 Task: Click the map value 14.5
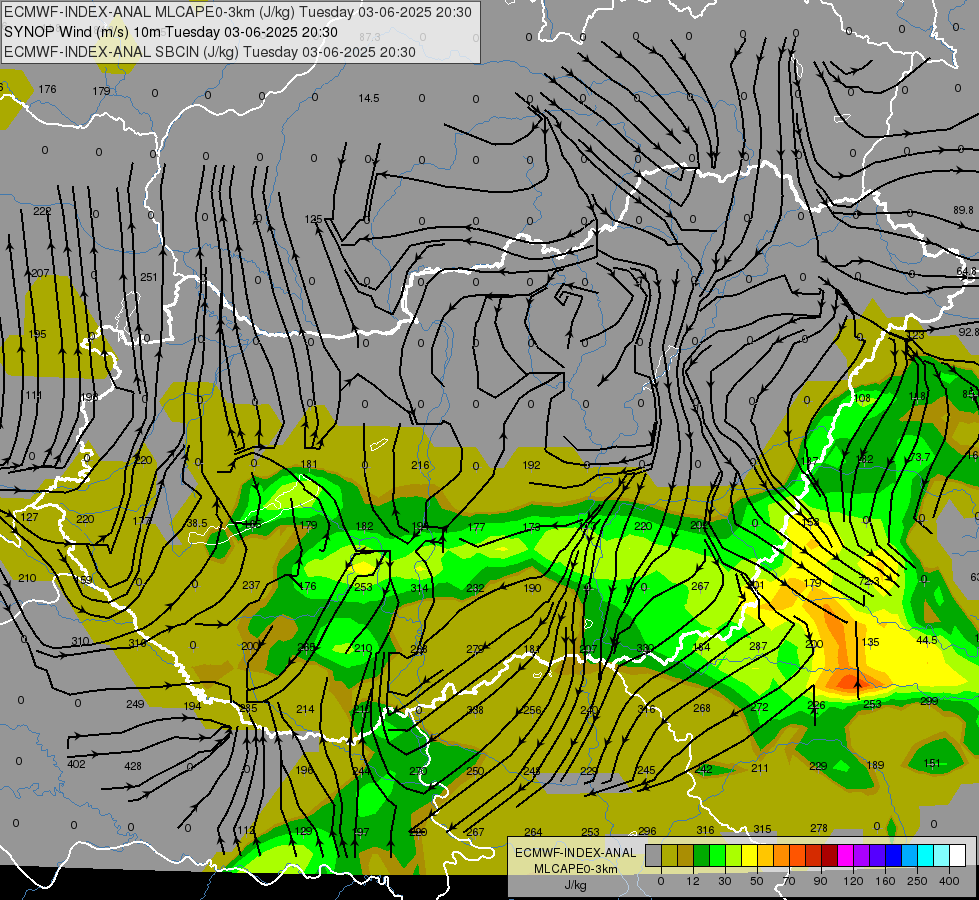369,98
